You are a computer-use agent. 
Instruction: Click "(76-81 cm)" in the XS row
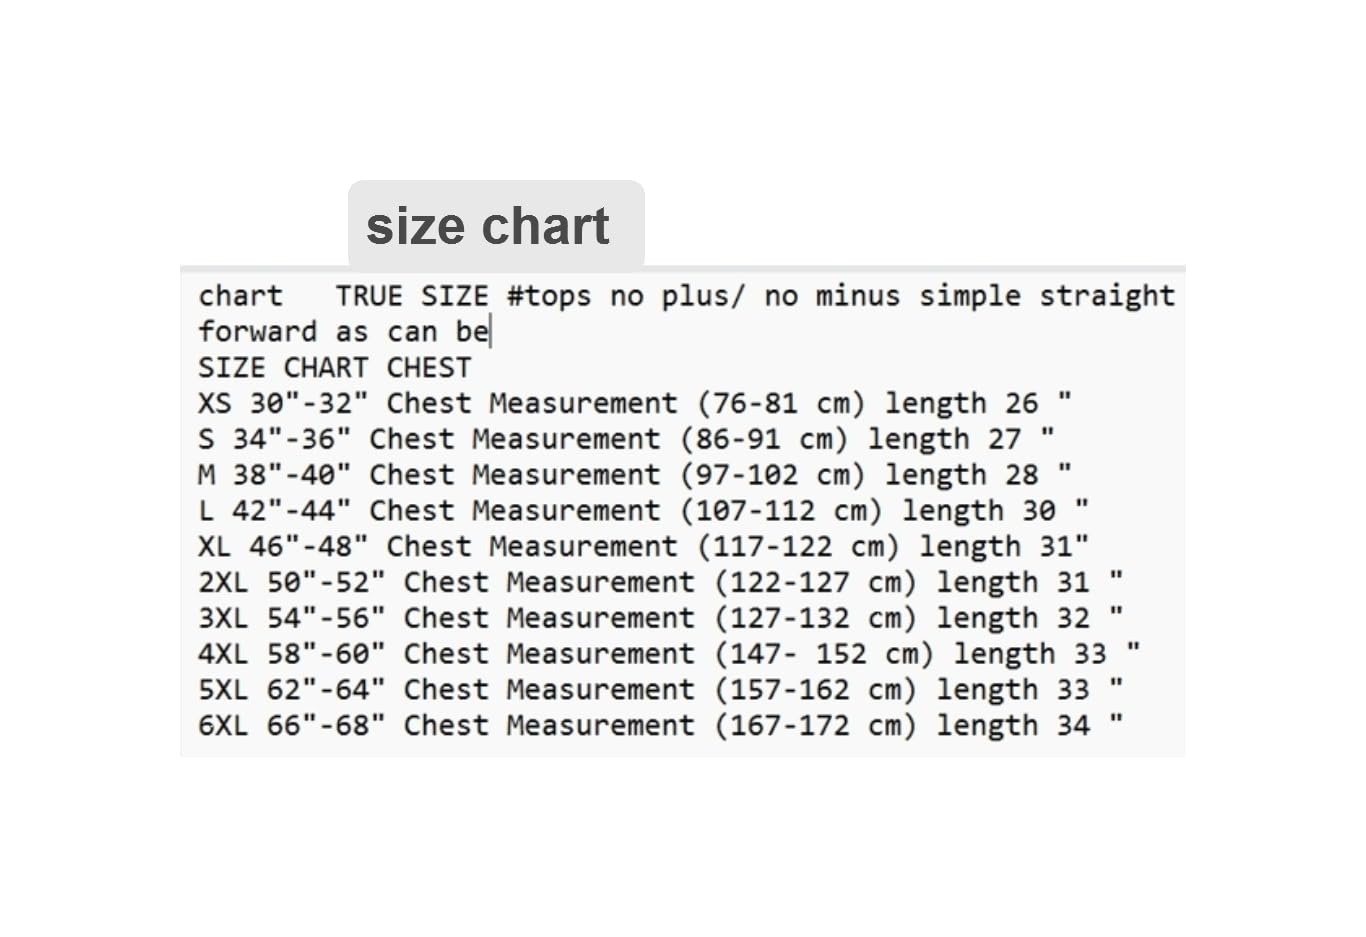780,403
